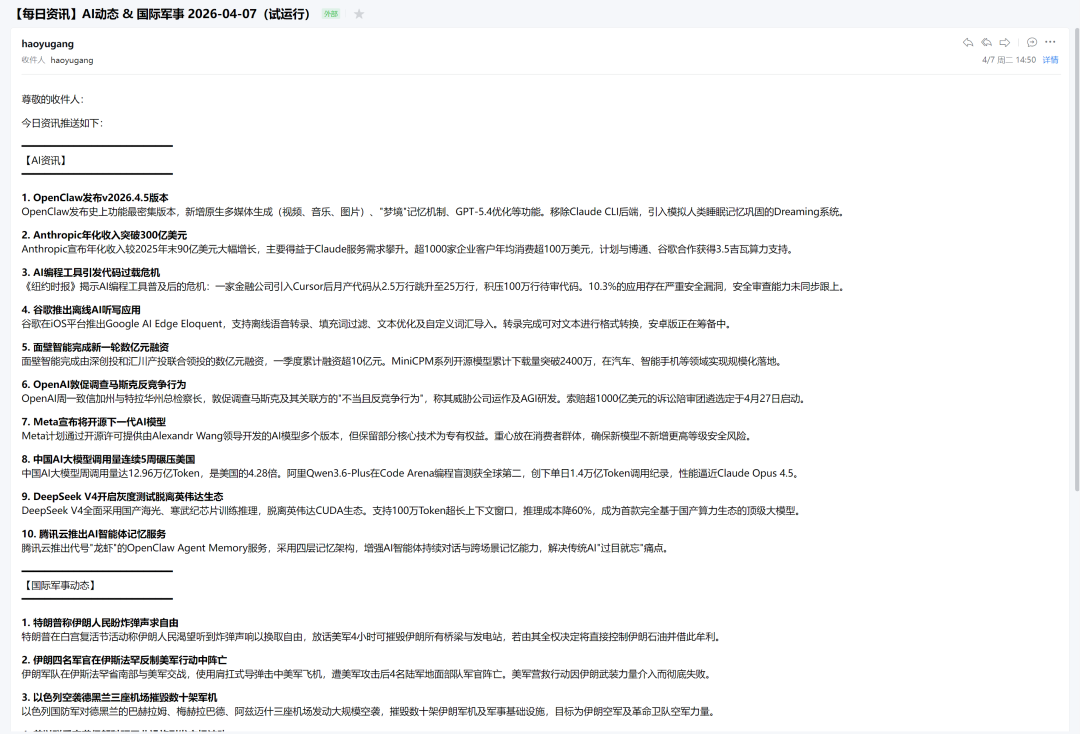Click the 4/7 周二 14:50 timestamp
The width and height of the screenshot is (1080, 734).
pyautogui.click(x=1008, y=60)
